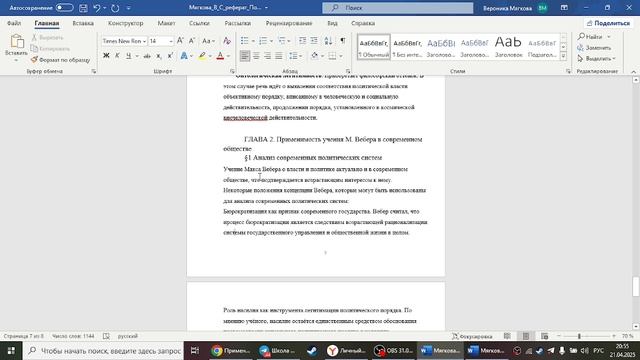This screenshot has height=360, width=640.
Task: Click word count in status bar
Action: pyautogui.click(x=73, y=336)
